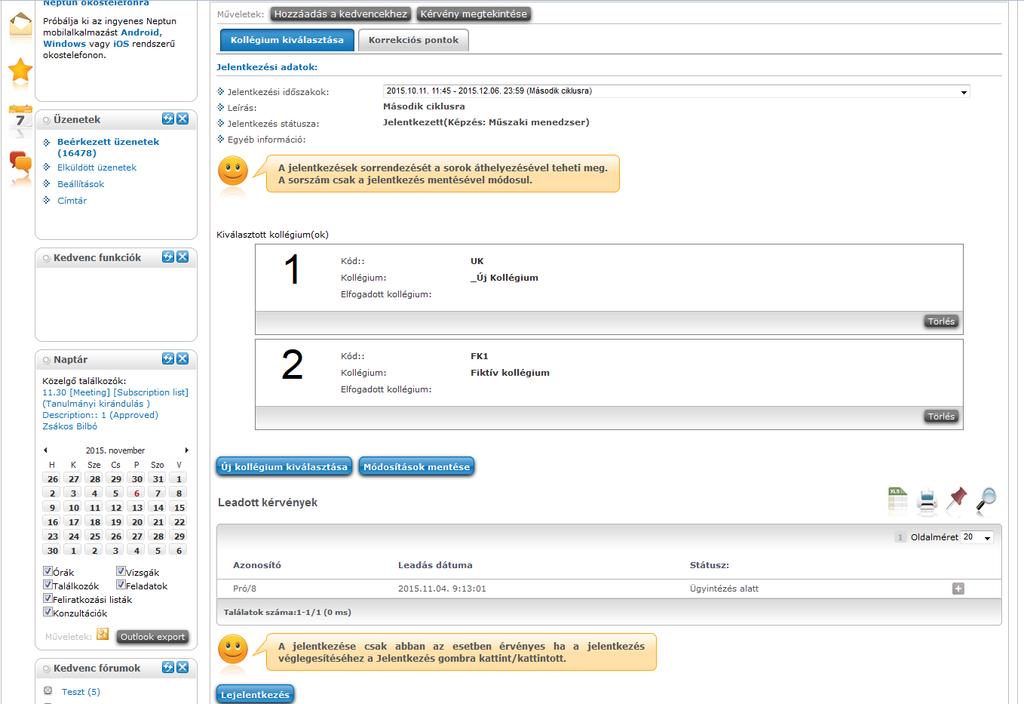The width and height of the screenshot is (1024, 704).
Task: Click the Lejelentkezés button
Action: point(255,694)
